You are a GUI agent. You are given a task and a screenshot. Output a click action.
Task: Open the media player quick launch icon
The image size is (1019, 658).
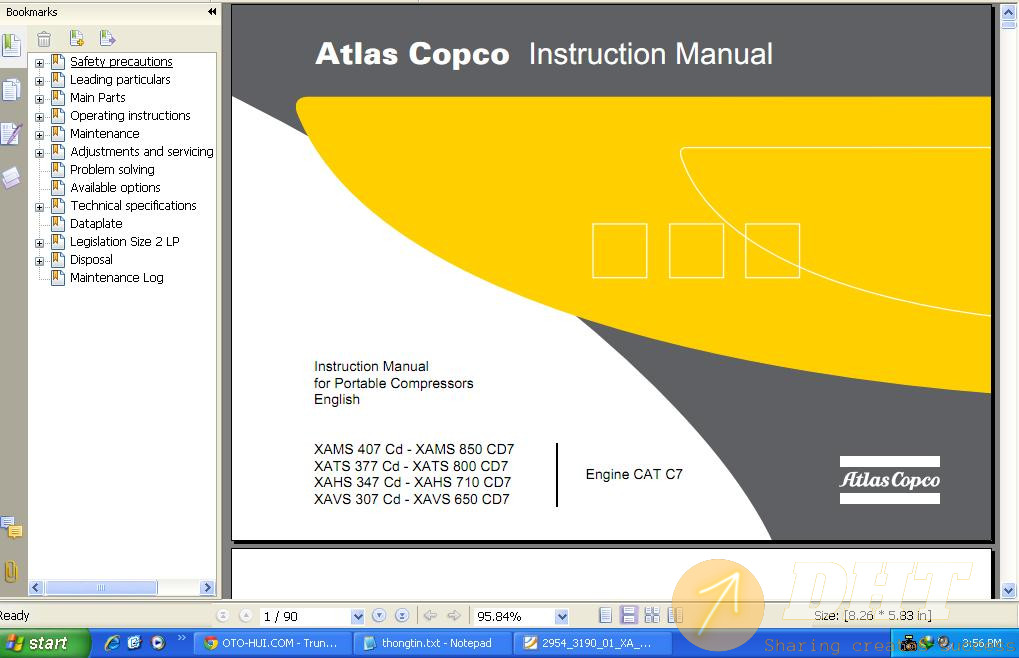coord(158,643)
